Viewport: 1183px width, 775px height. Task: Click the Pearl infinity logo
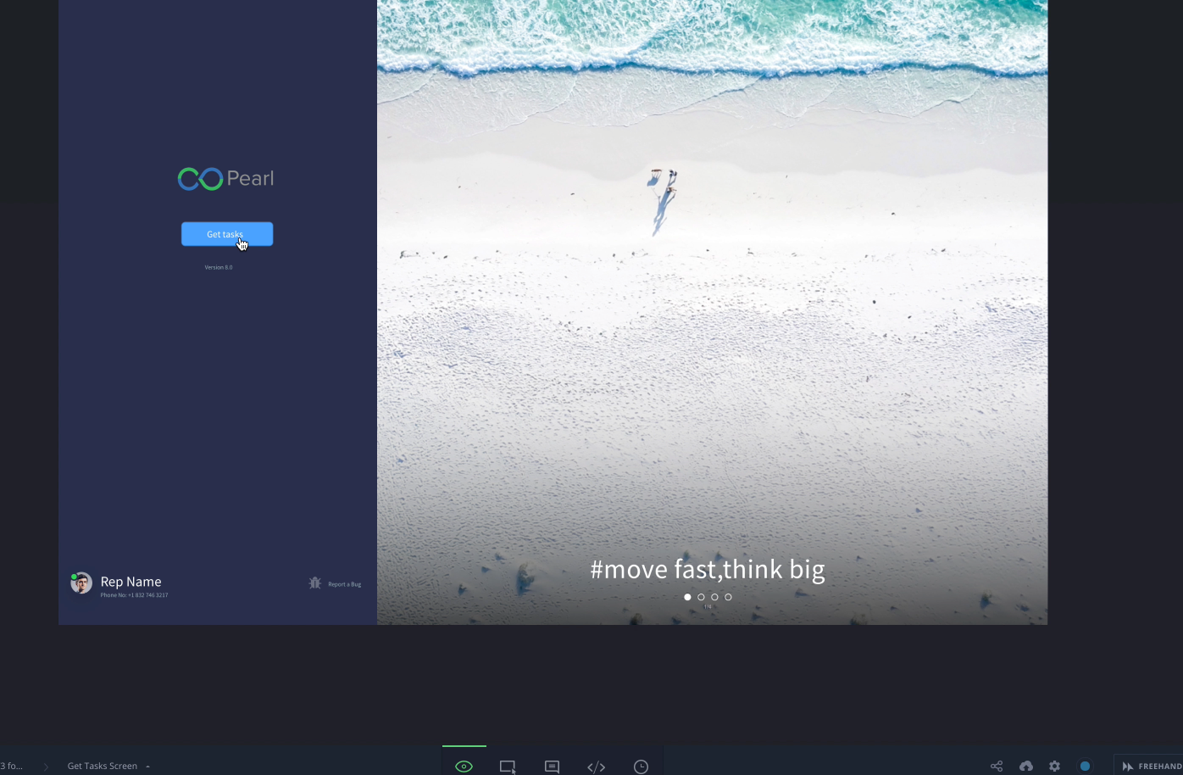(200, 179)
